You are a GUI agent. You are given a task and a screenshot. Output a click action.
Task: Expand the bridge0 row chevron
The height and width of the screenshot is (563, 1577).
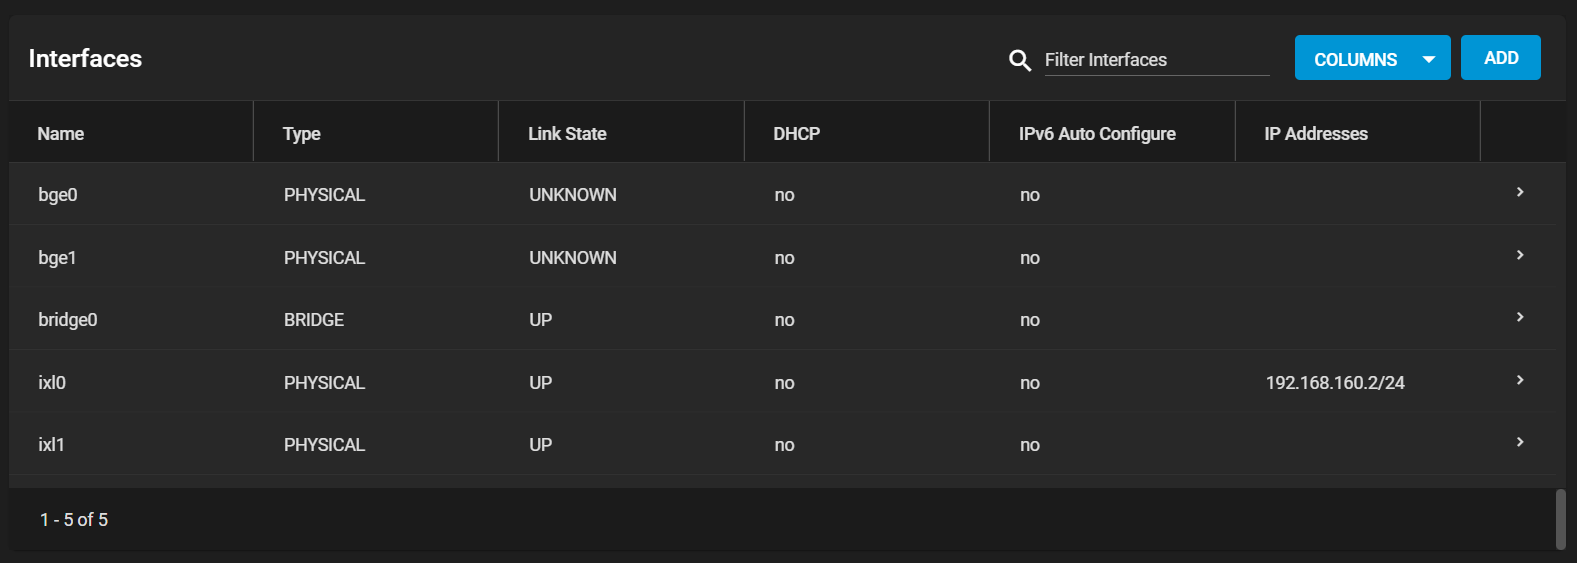(1520, 317)
